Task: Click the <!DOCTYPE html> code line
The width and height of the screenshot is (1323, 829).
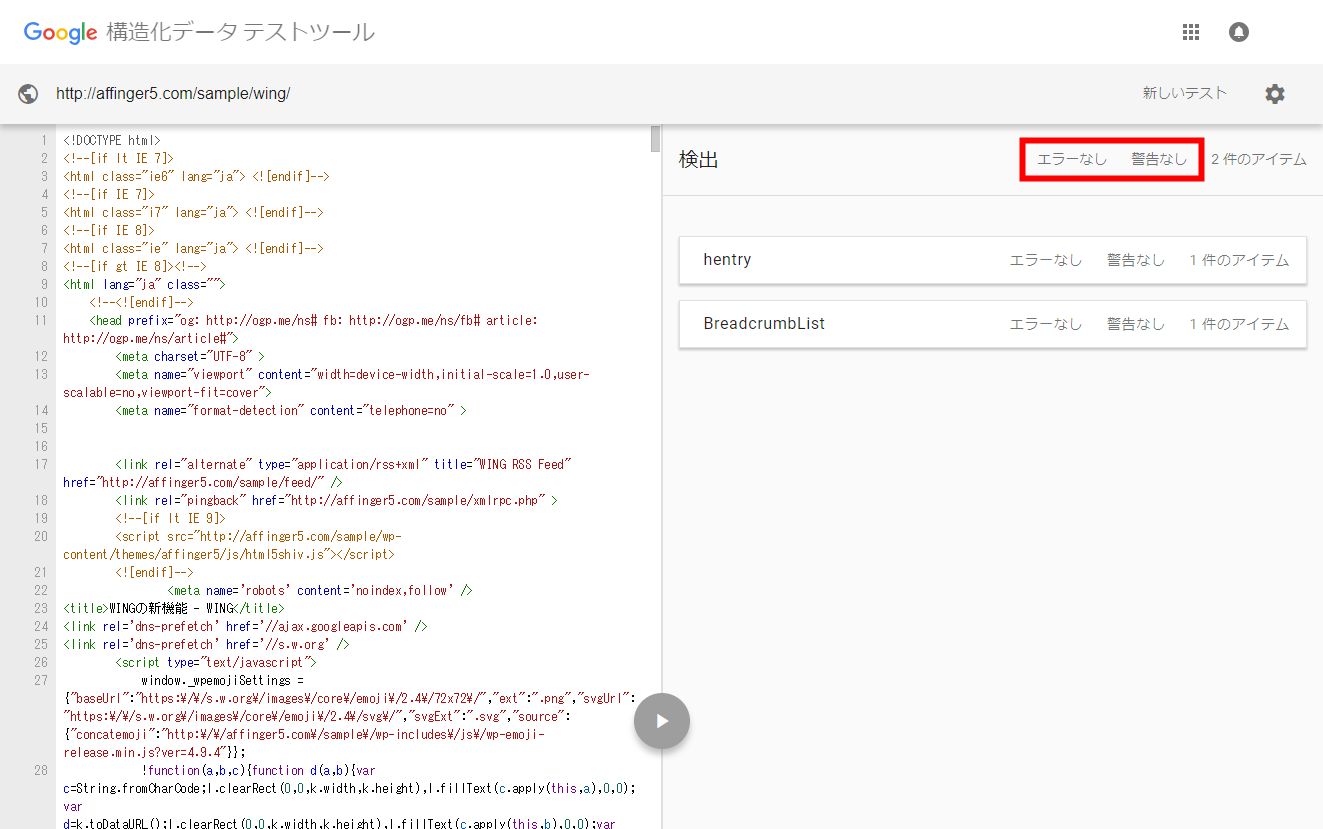Action: 112,141
